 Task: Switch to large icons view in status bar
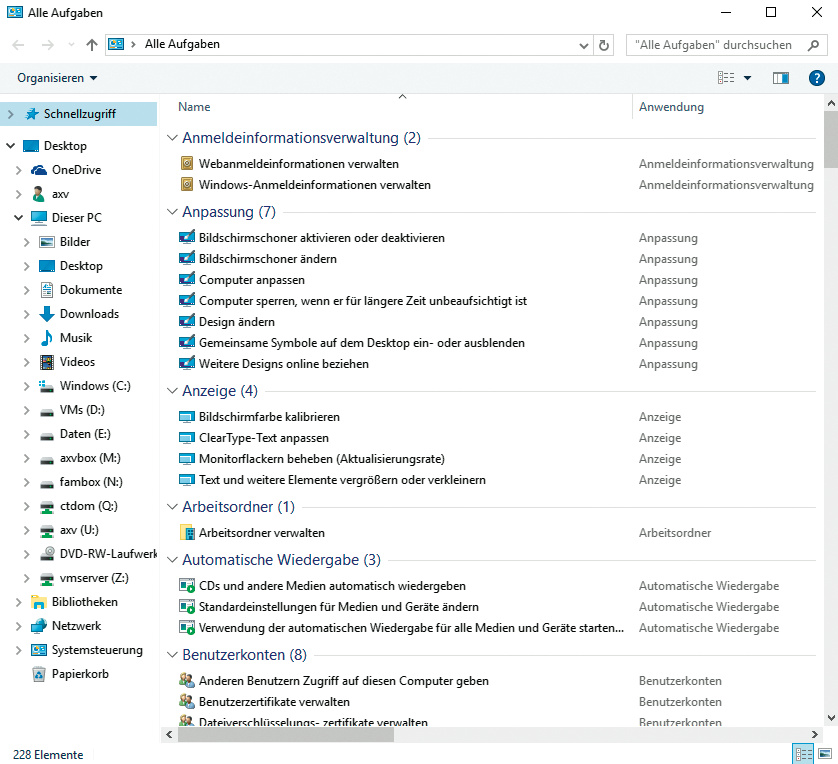point(825,754)
